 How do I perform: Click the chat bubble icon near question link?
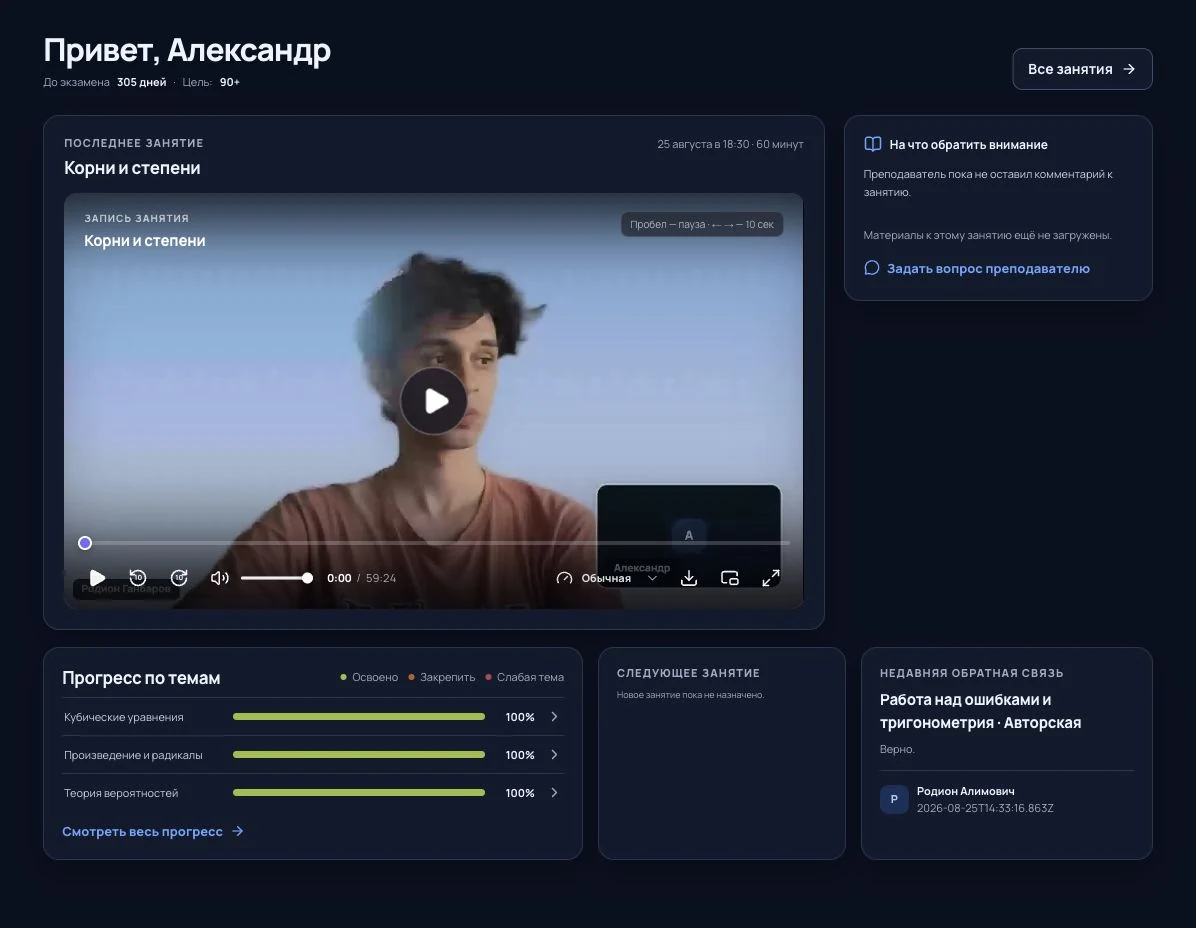click(x=872, y=268)
